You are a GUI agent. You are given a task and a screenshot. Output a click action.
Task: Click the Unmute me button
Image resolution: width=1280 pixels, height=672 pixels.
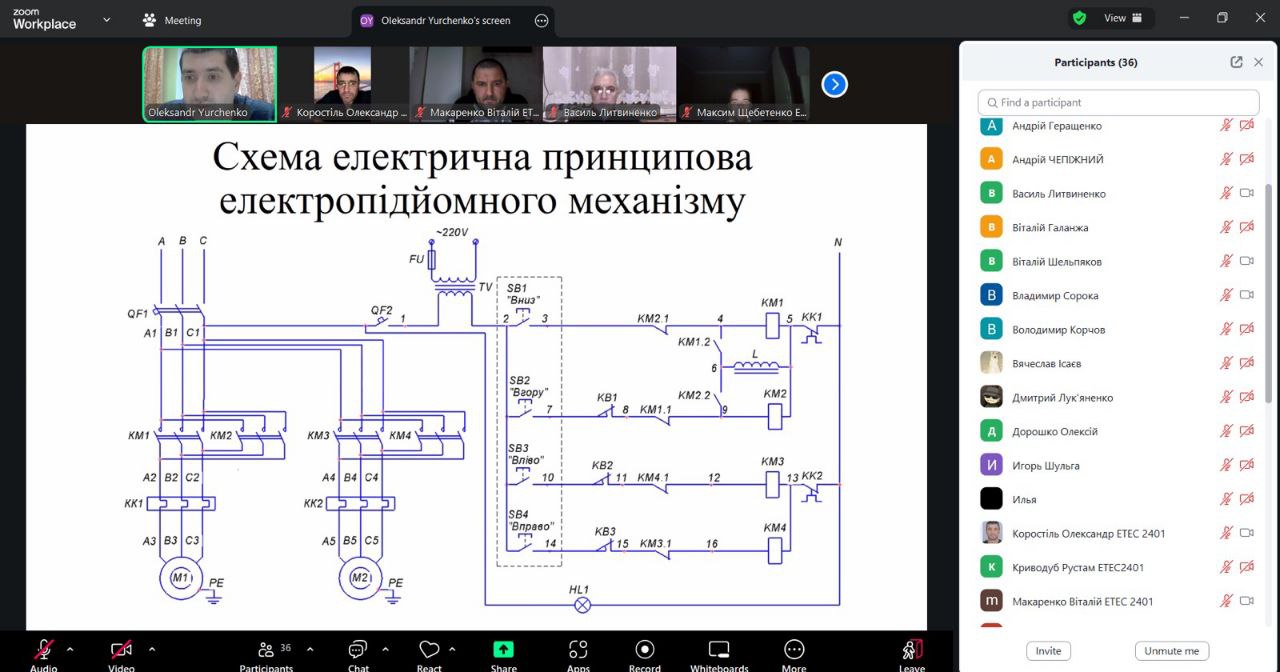1171,651
